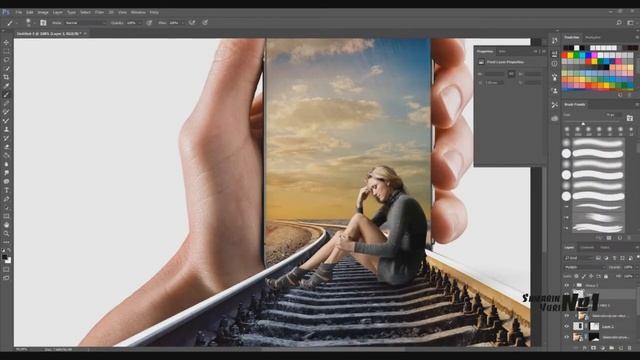Click the brush size value field
This screenshot has height=360, width=640.
click(x=613, y=115)
